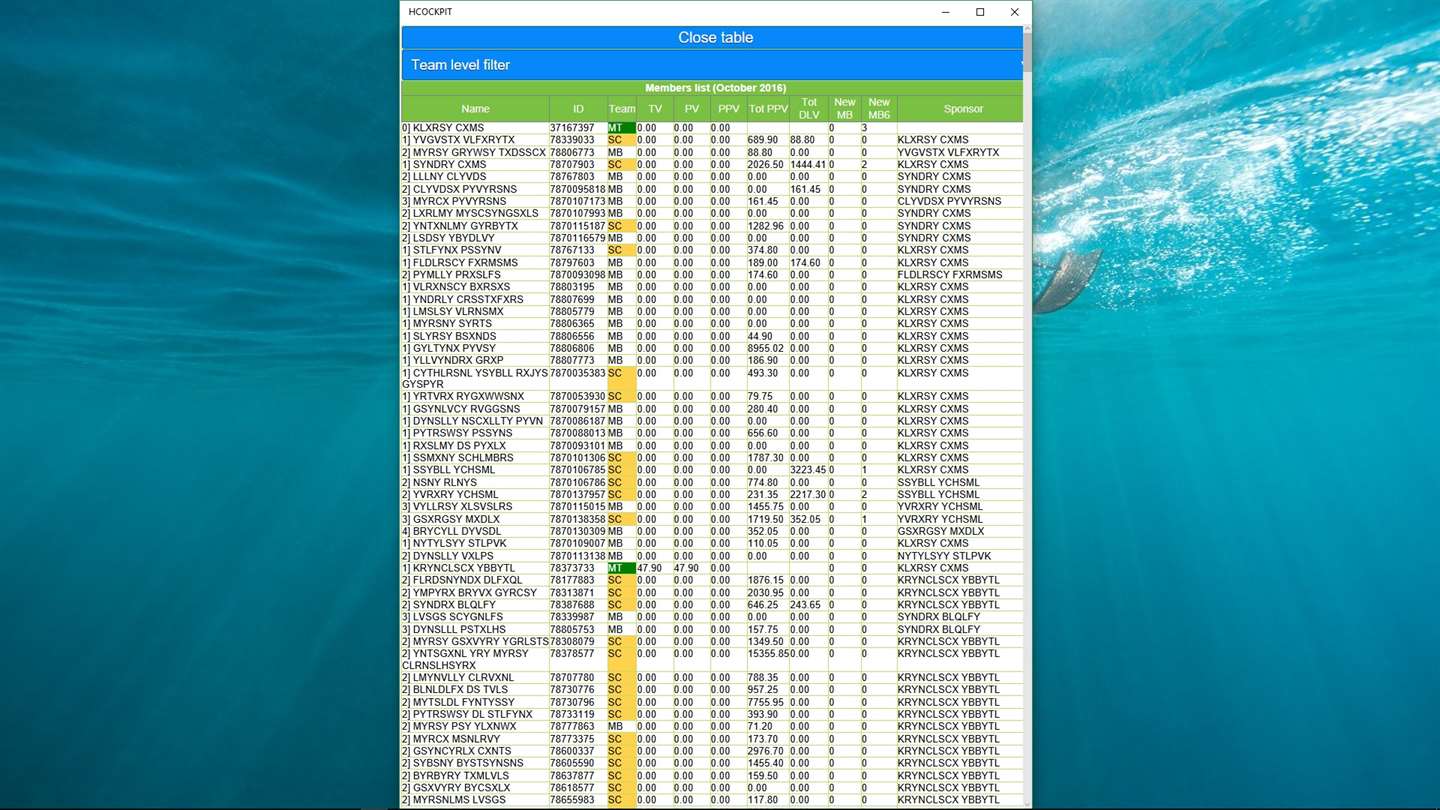This screenshot has width=1440, height=810.
Task: Click the New MB6 column header
Action: pos(879,109)
